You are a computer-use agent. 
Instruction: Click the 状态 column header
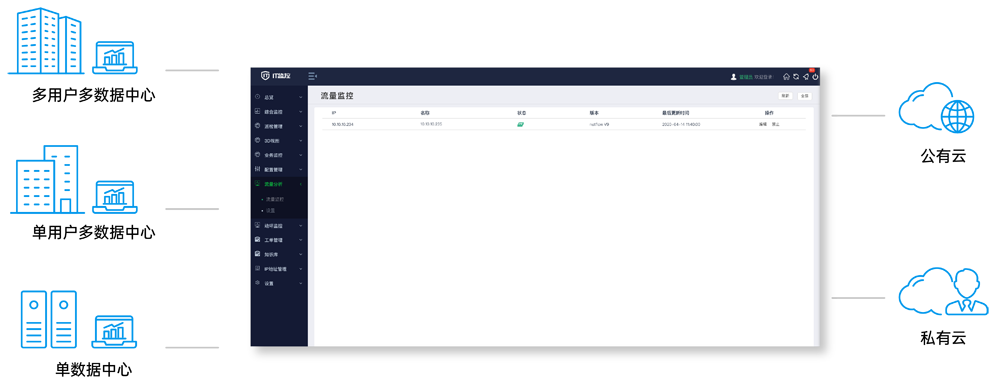[522, 112]
